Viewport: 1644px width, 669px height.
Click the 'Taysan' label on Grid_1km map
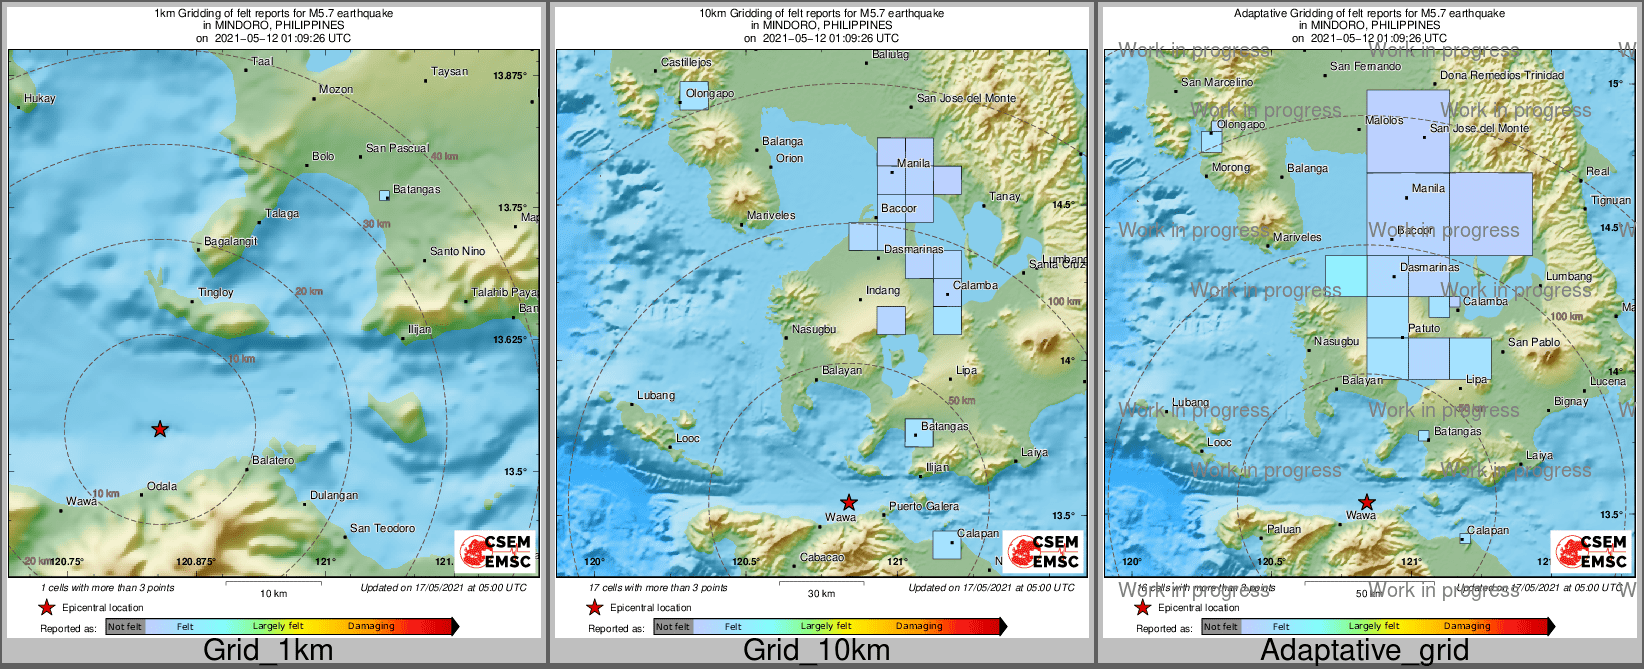coord(449,71)
